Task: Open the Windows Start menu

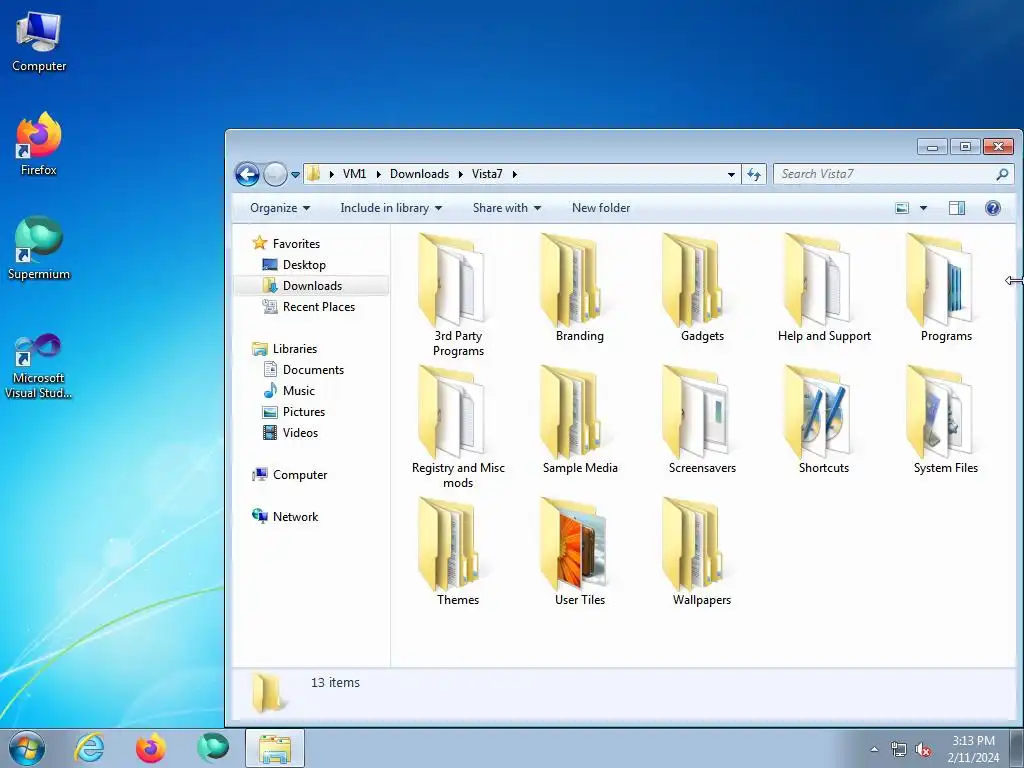Action: 27,748
